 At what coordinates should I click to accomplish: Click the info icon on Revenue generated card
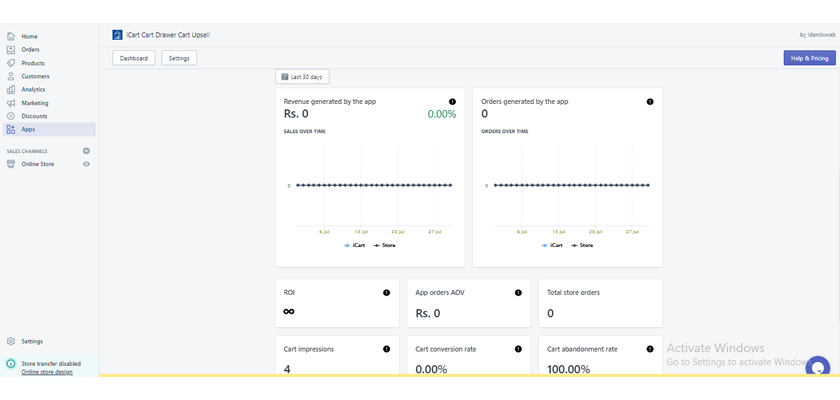tap(452, 102)
